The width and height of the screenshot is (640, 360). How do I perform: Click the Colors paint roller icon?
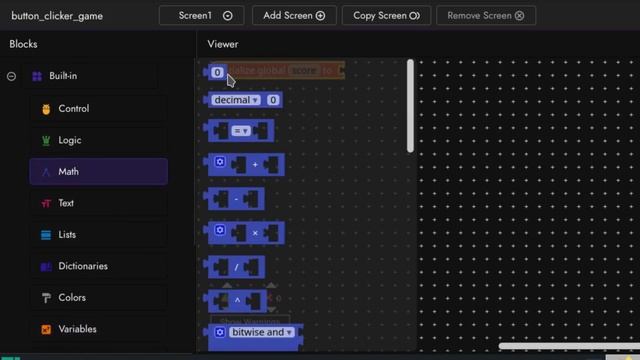click(46, 298)
